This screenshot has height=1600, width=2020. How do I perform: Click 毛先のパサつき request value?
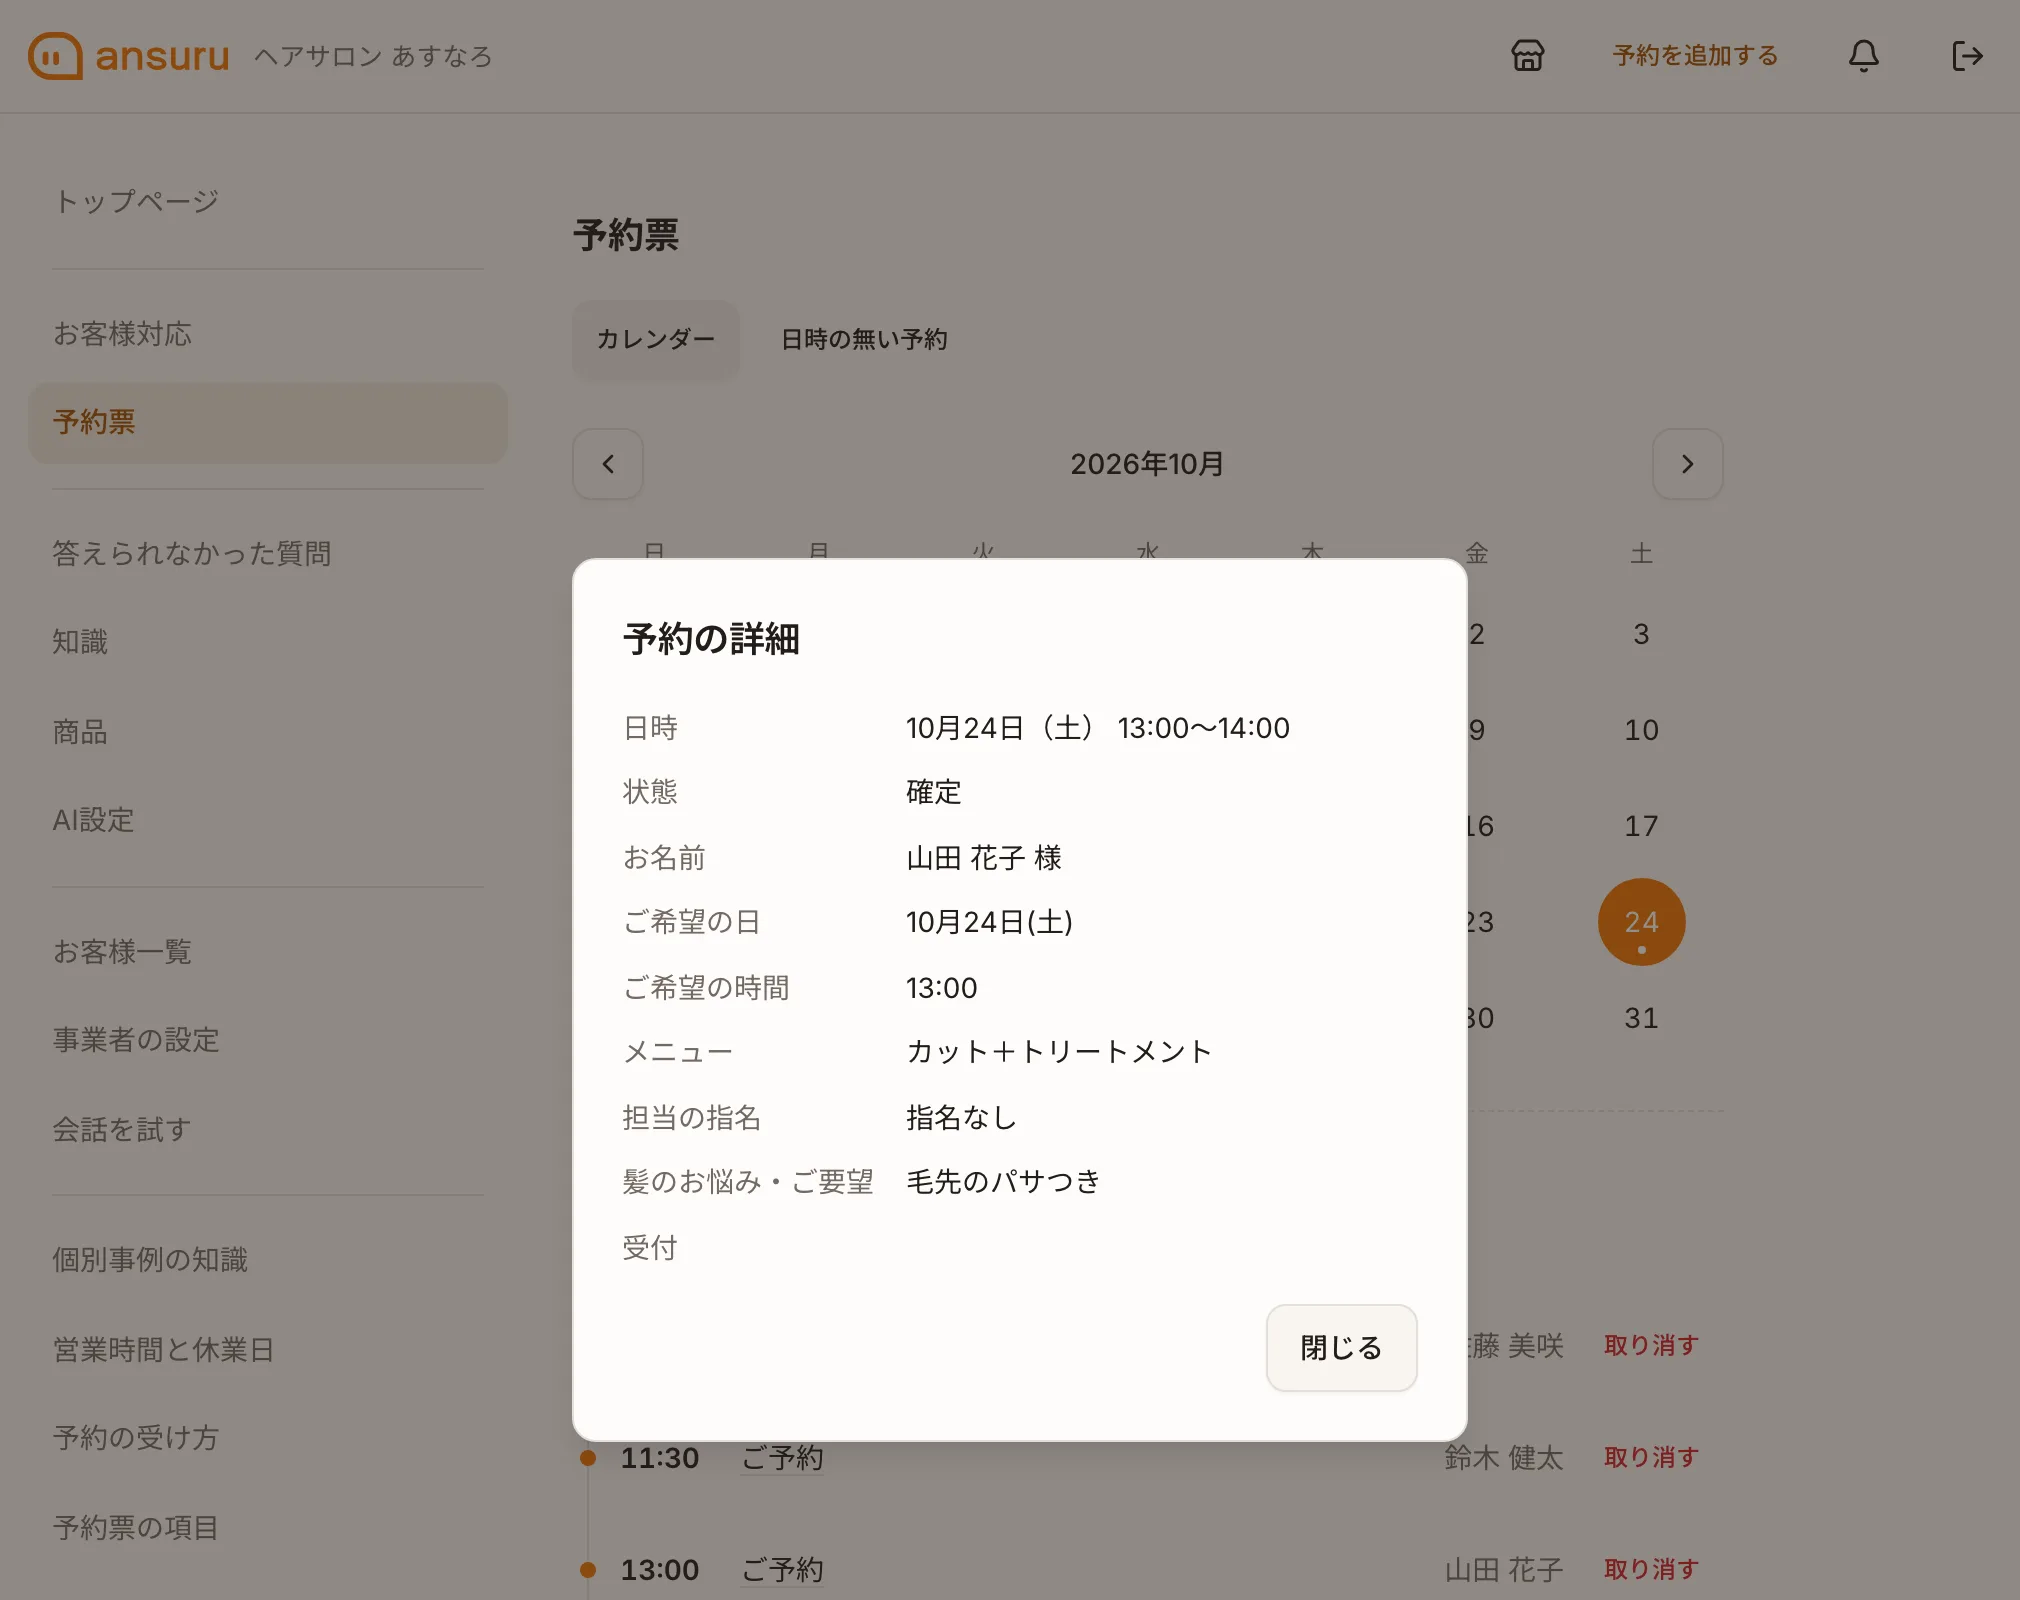(x=1003, y=1182)
